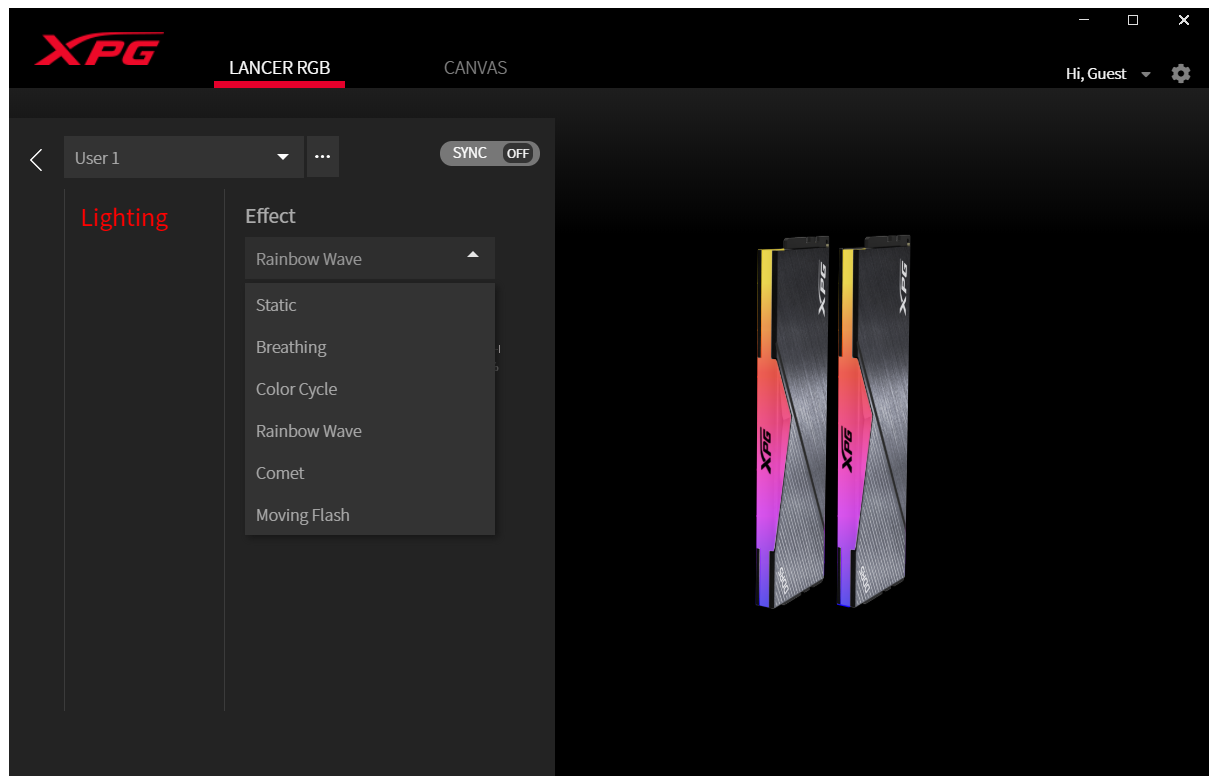Pick the Color Cycle effect
1224x784 pixels.
(370, 389)
